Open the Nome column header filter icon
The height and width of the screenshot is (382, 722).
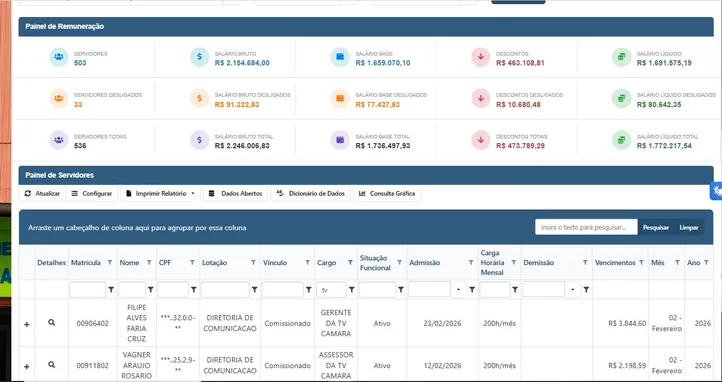click(x=149, y=262)
